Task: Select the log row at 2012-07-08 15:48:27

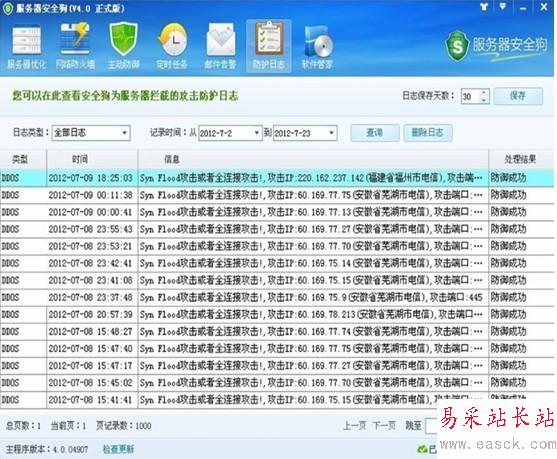Action: 277,331
